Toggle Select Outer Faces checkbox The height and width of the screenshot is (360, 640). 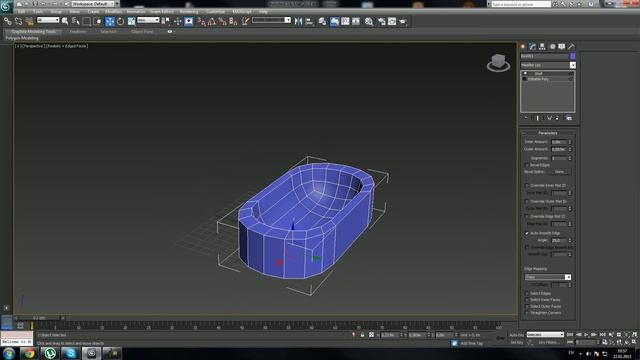point(527,307)
